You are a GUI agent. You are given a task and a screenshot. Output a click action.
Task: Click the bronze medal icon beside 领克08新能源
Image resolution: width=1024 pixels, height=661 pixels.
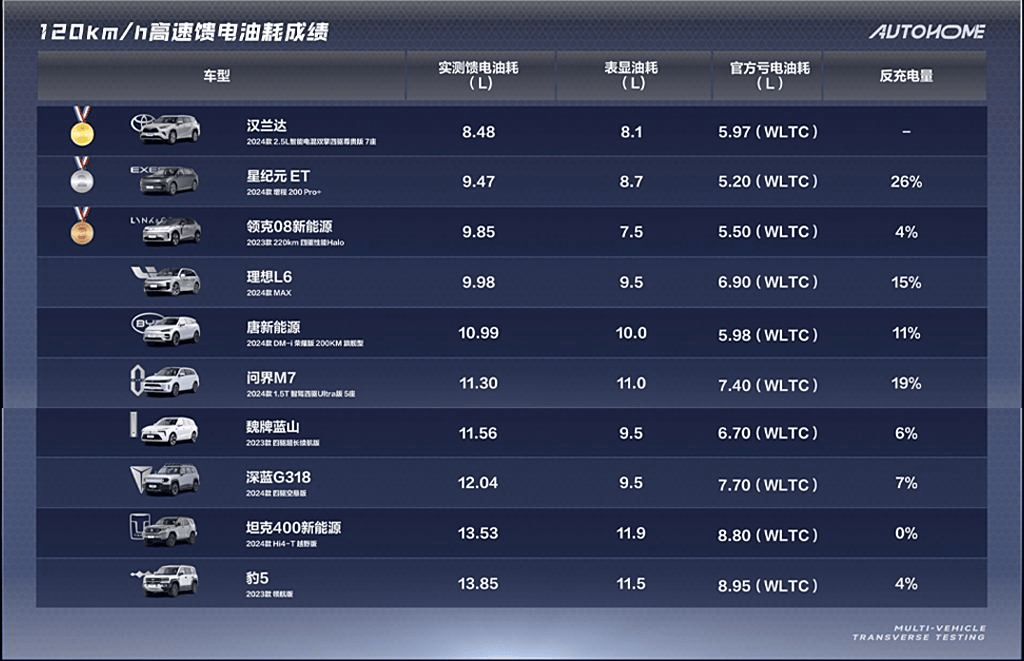click(x=82, y=225)
